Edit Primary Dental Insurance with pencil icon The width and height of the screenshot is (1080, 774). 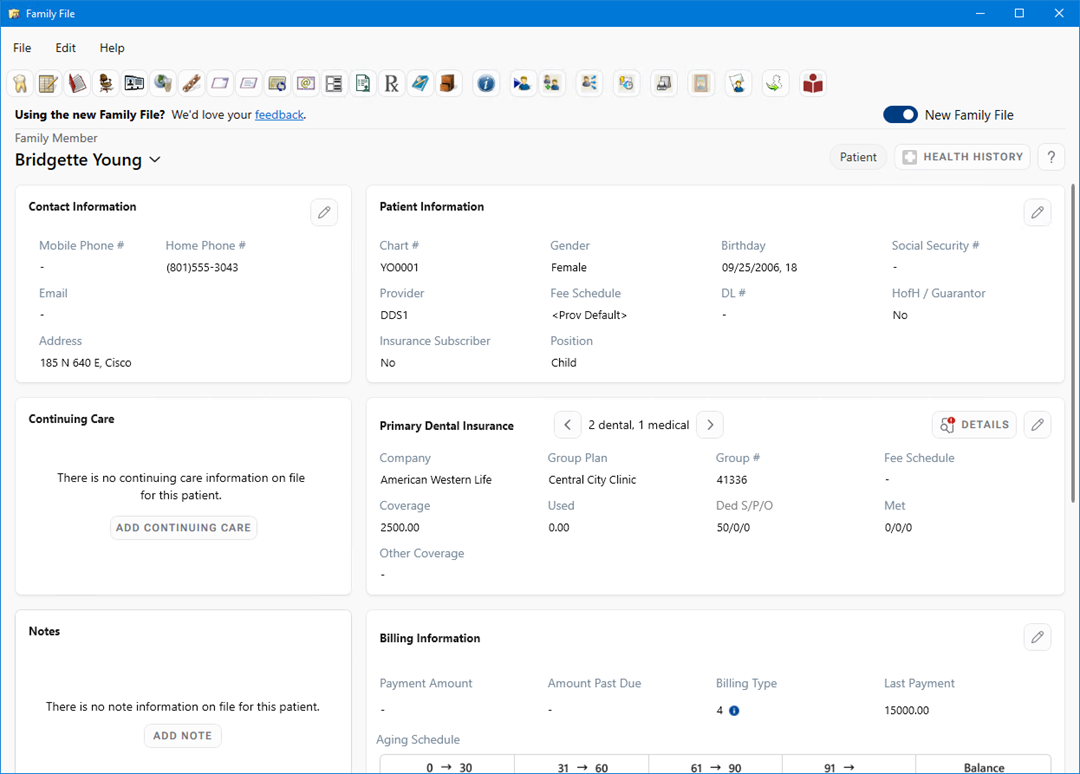coord(1037,425)
